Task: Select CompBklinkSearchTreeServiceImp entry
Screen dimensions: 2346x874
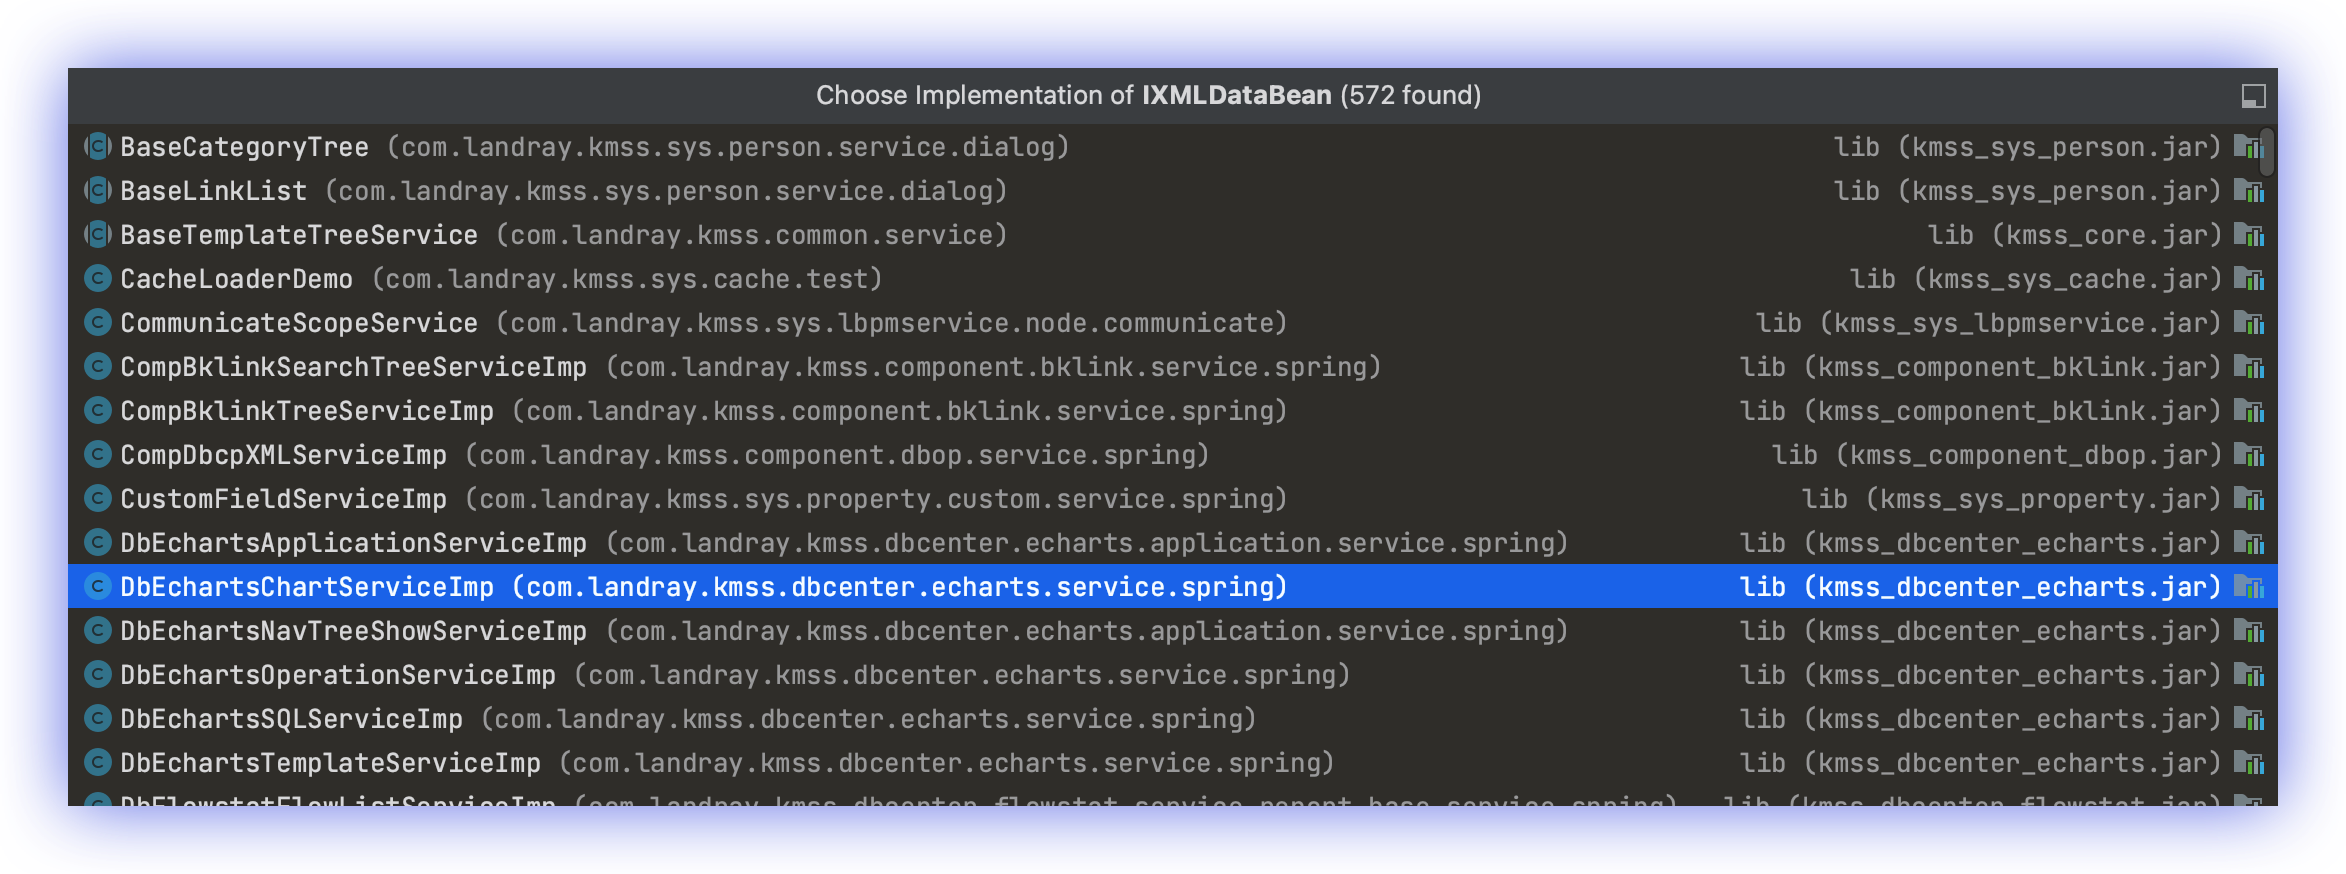Action: tap(1173, 367)
